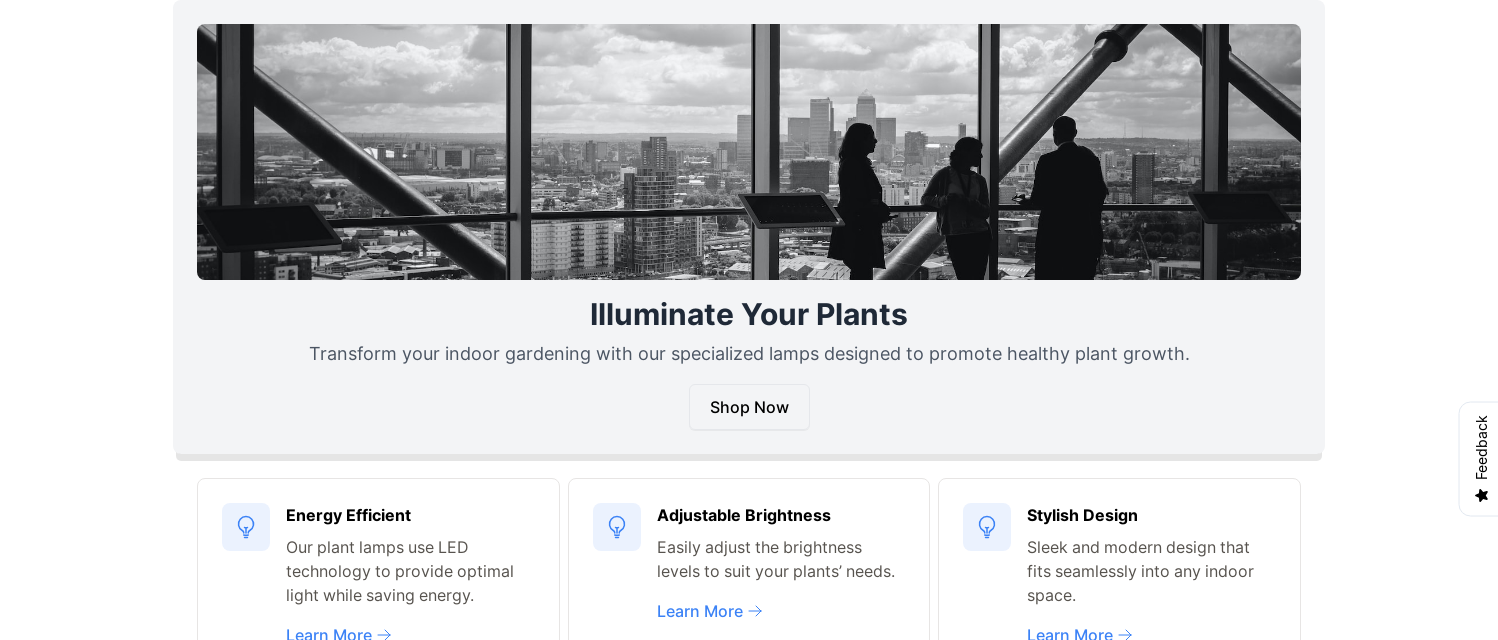This screenshot has height=640, width=1498.
Task: Click the Sleek and modern design description
Action: (x=1140, y=571)
